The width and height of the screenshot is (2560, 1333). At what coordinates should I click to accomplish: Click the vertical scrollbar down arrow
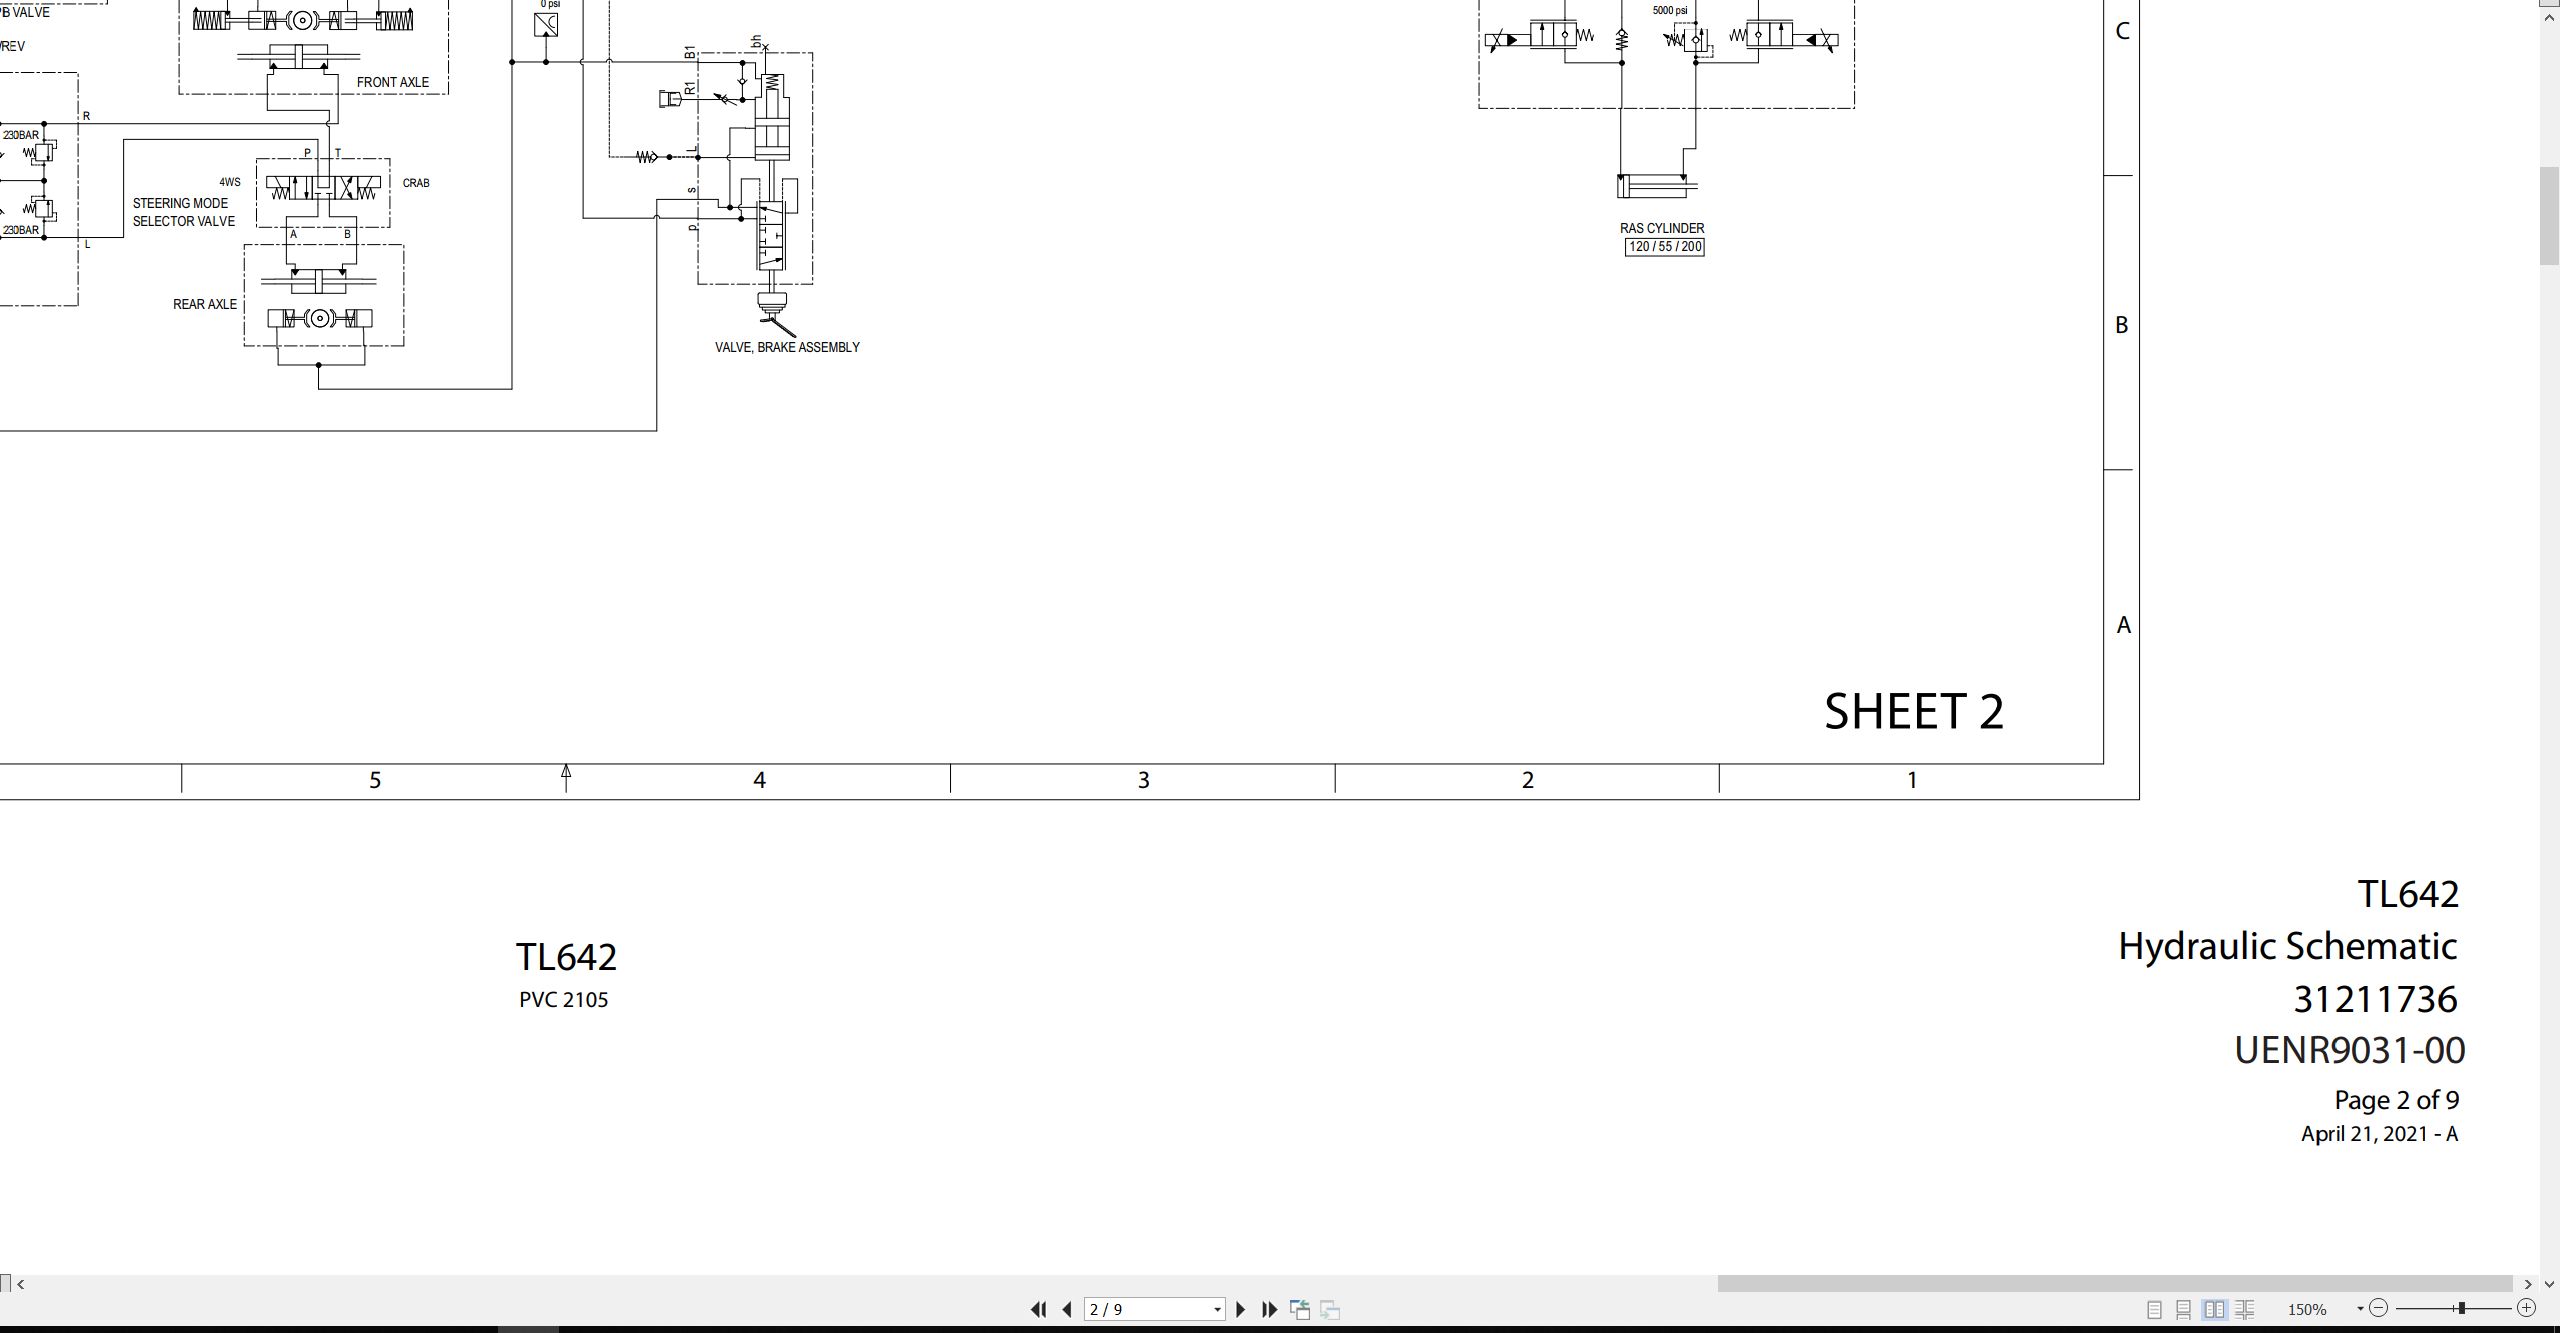[2550, 1284]
